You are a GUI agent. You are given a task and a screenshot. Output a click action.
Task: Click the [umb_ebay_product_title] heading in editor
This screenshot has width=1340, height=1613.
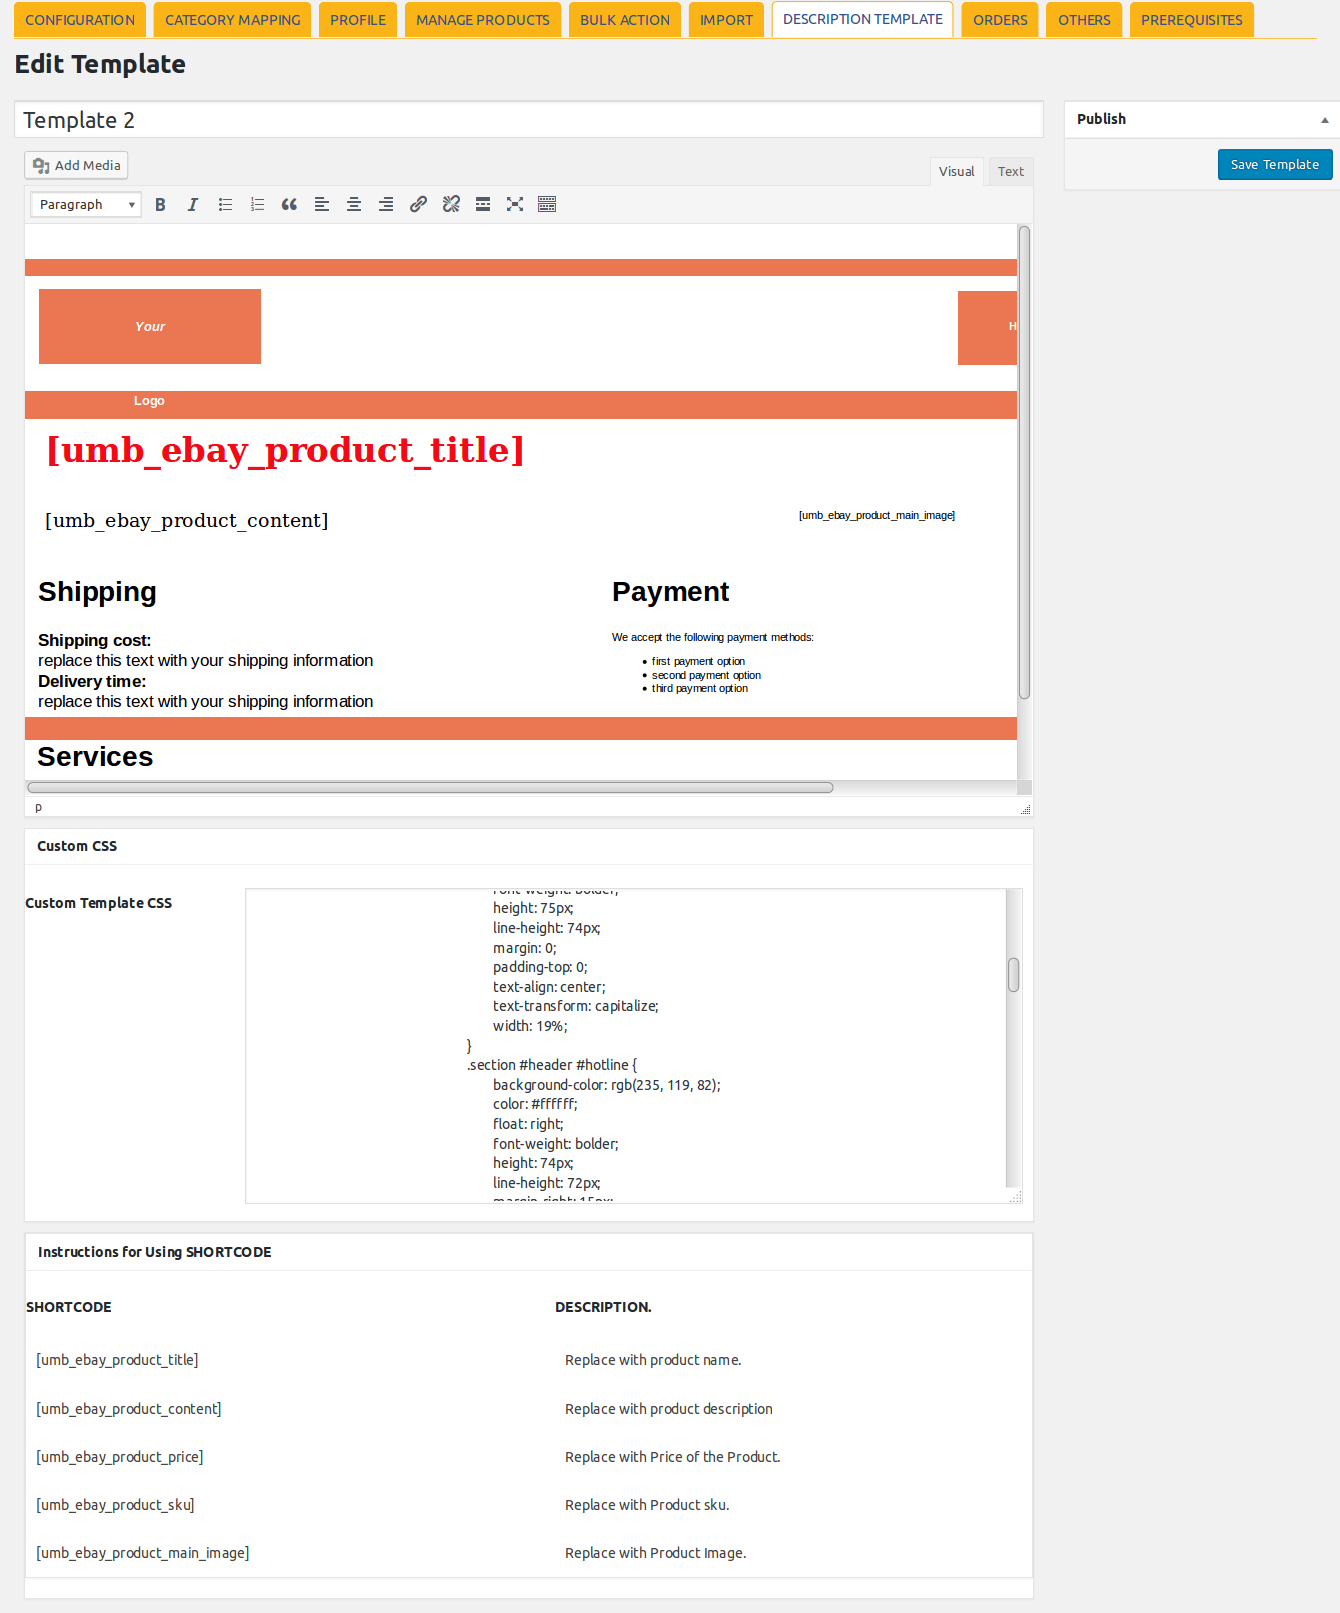pyautogui.click(x=286, y=450)
